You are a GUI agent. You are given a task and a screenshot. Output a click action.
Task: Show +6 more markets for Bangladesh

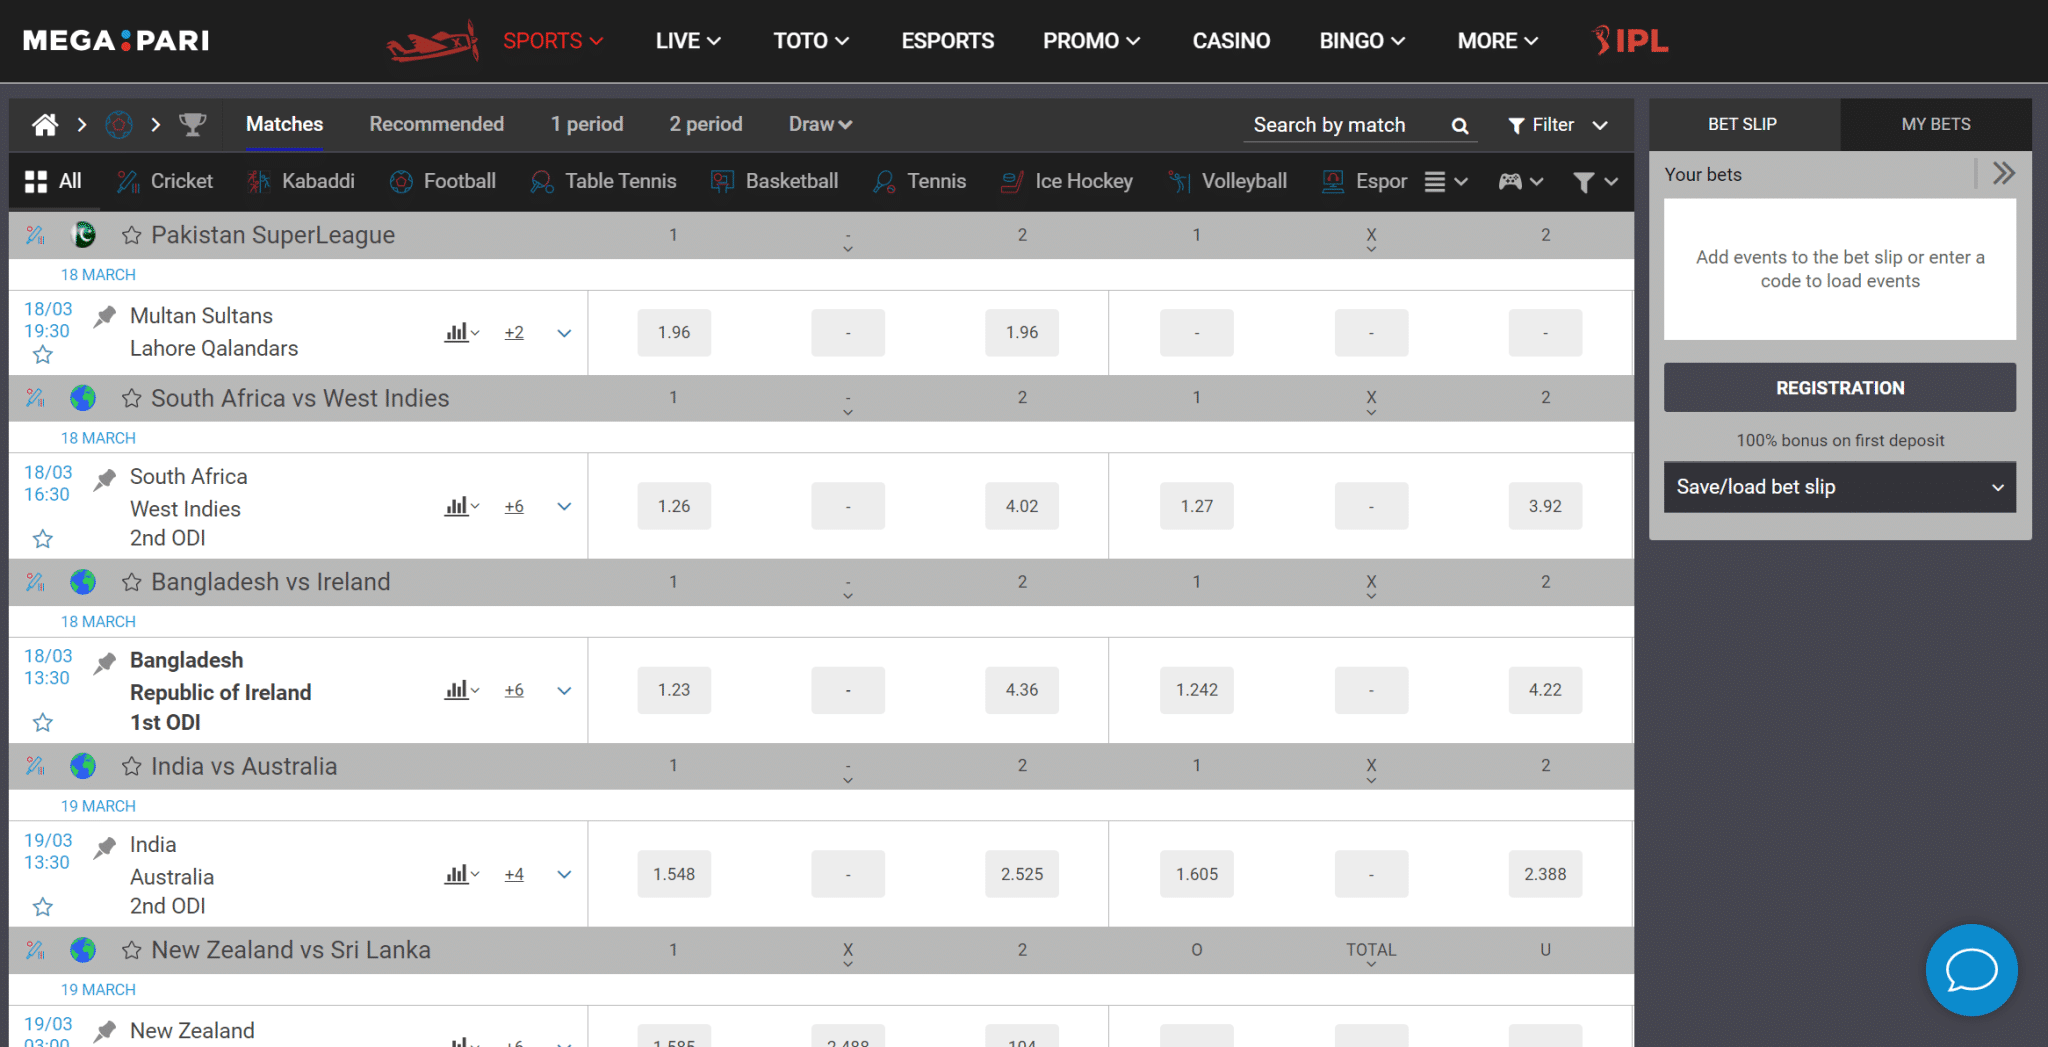pyautogui.click(x=514, y=690)
